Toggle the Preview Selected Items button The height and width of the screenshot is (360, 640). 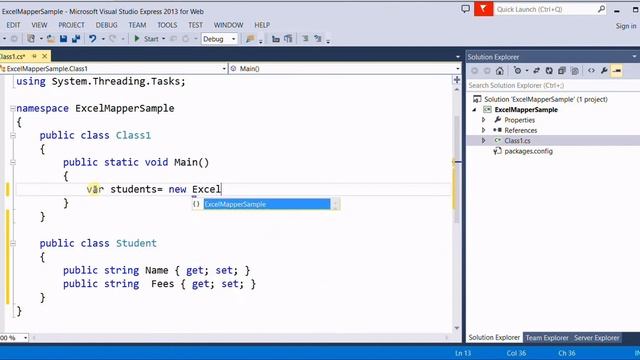click(617, 71)
